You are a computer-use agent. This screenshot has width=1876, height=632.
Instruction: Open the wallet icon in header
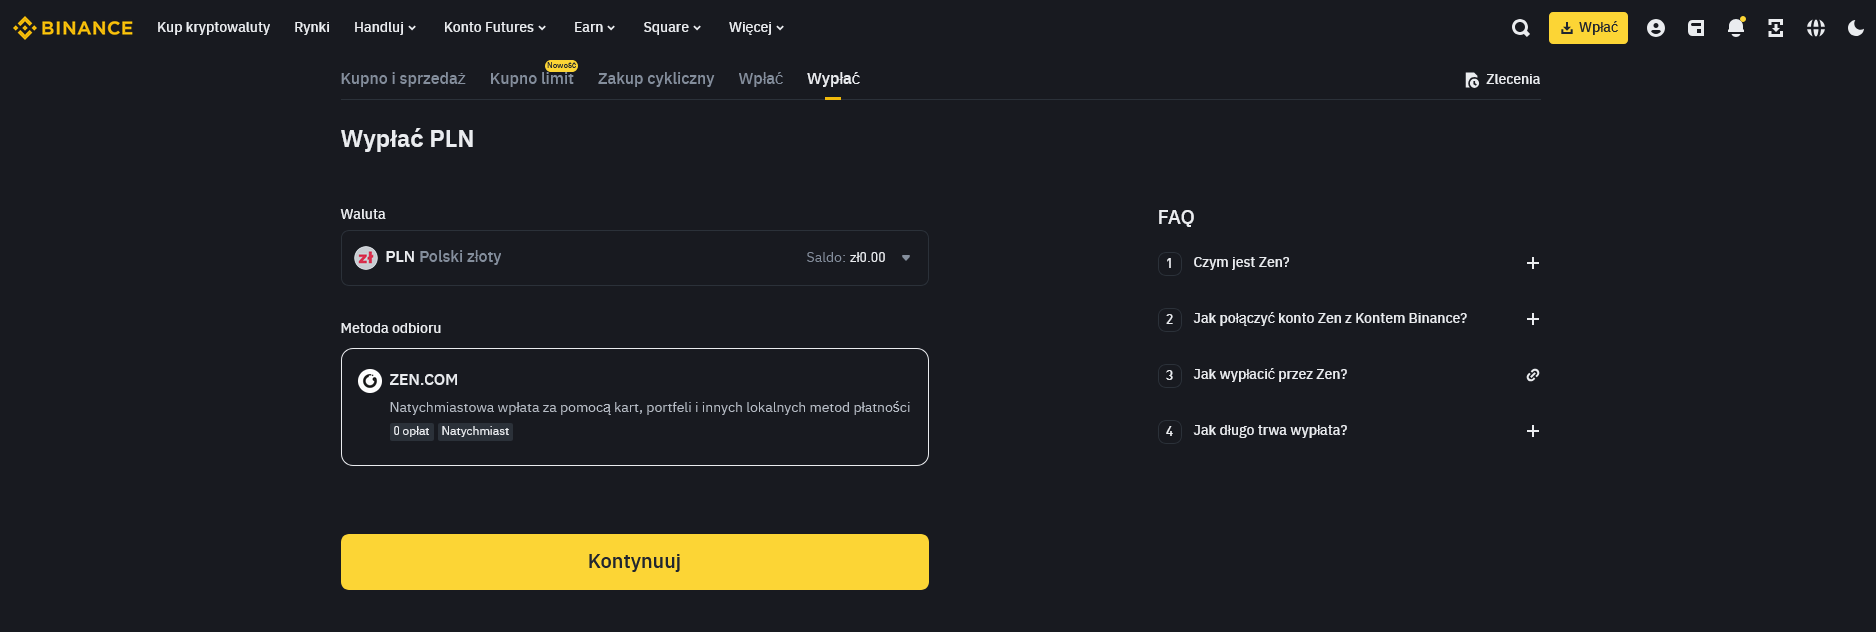coord(1696,28)
